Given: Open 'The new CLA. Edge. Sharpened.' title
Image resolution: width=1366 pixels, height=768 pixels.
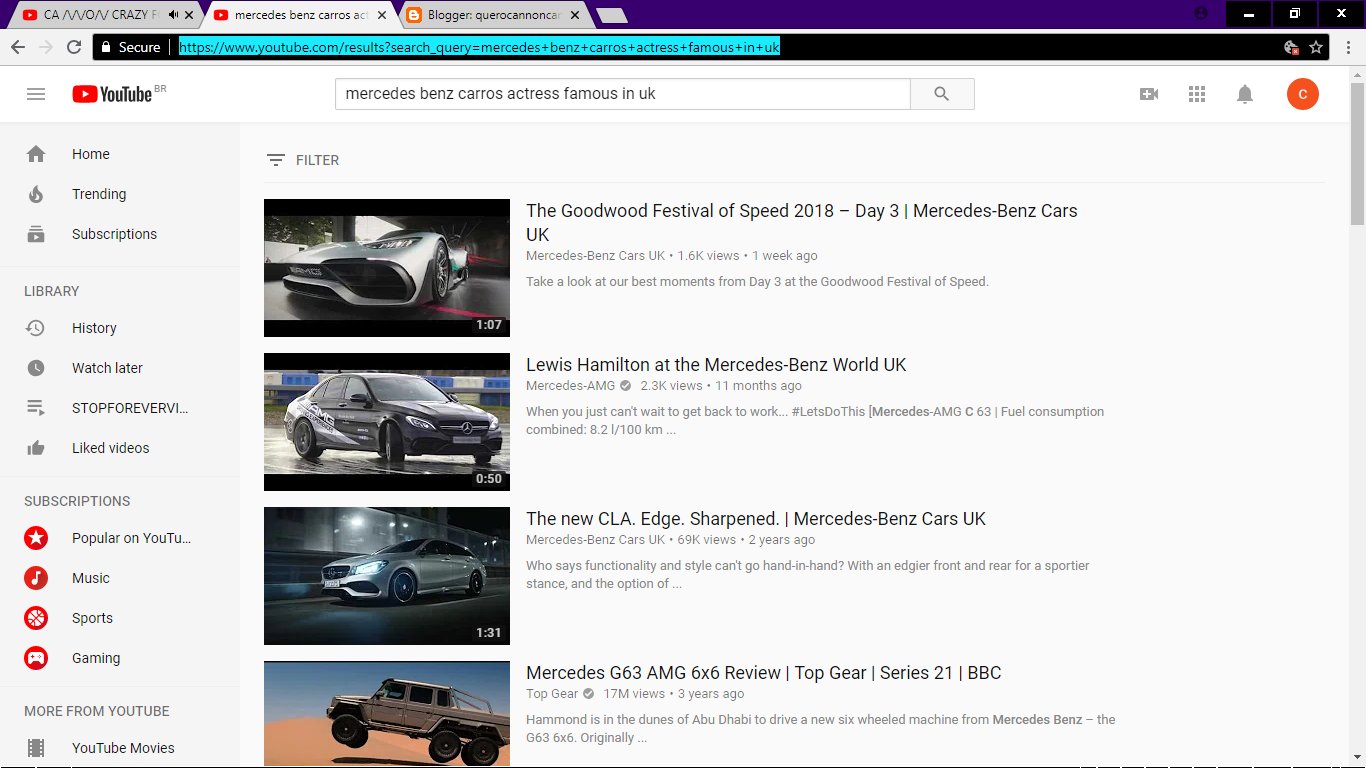Looking at the screenshot, I should click(756, 519).
